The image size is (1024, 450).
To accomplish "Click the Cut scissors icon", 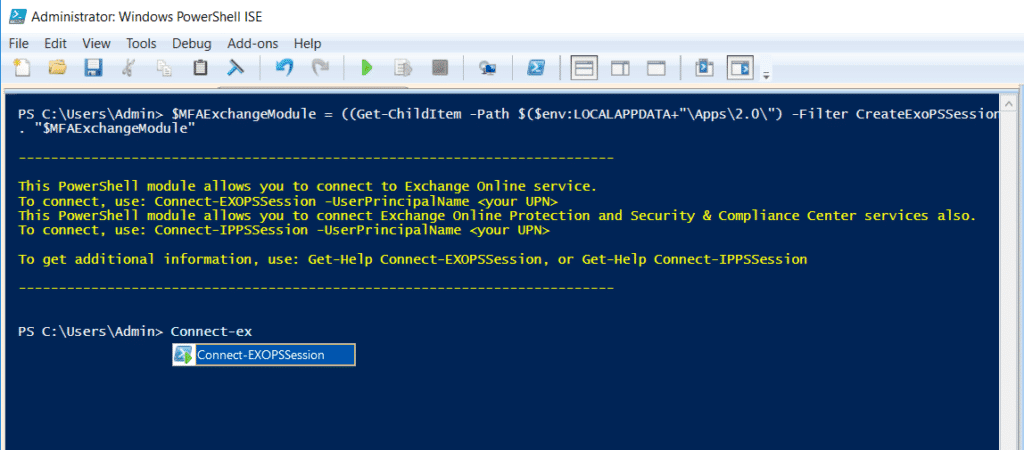I will tap(129, 67).
